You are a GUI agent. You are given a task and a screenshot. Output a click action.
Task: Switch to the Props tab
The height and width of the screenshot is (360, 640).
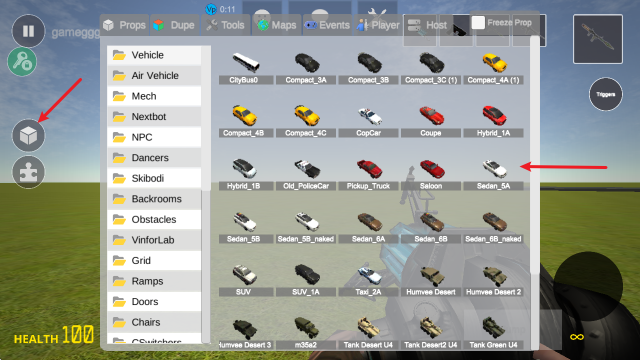(x=124, y=25)
